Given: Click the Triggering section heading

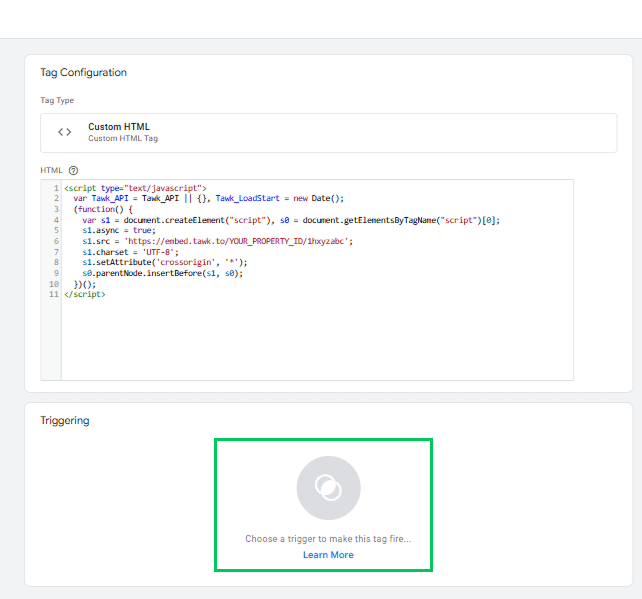Looking at the screenshot, I should pos(65,420).
